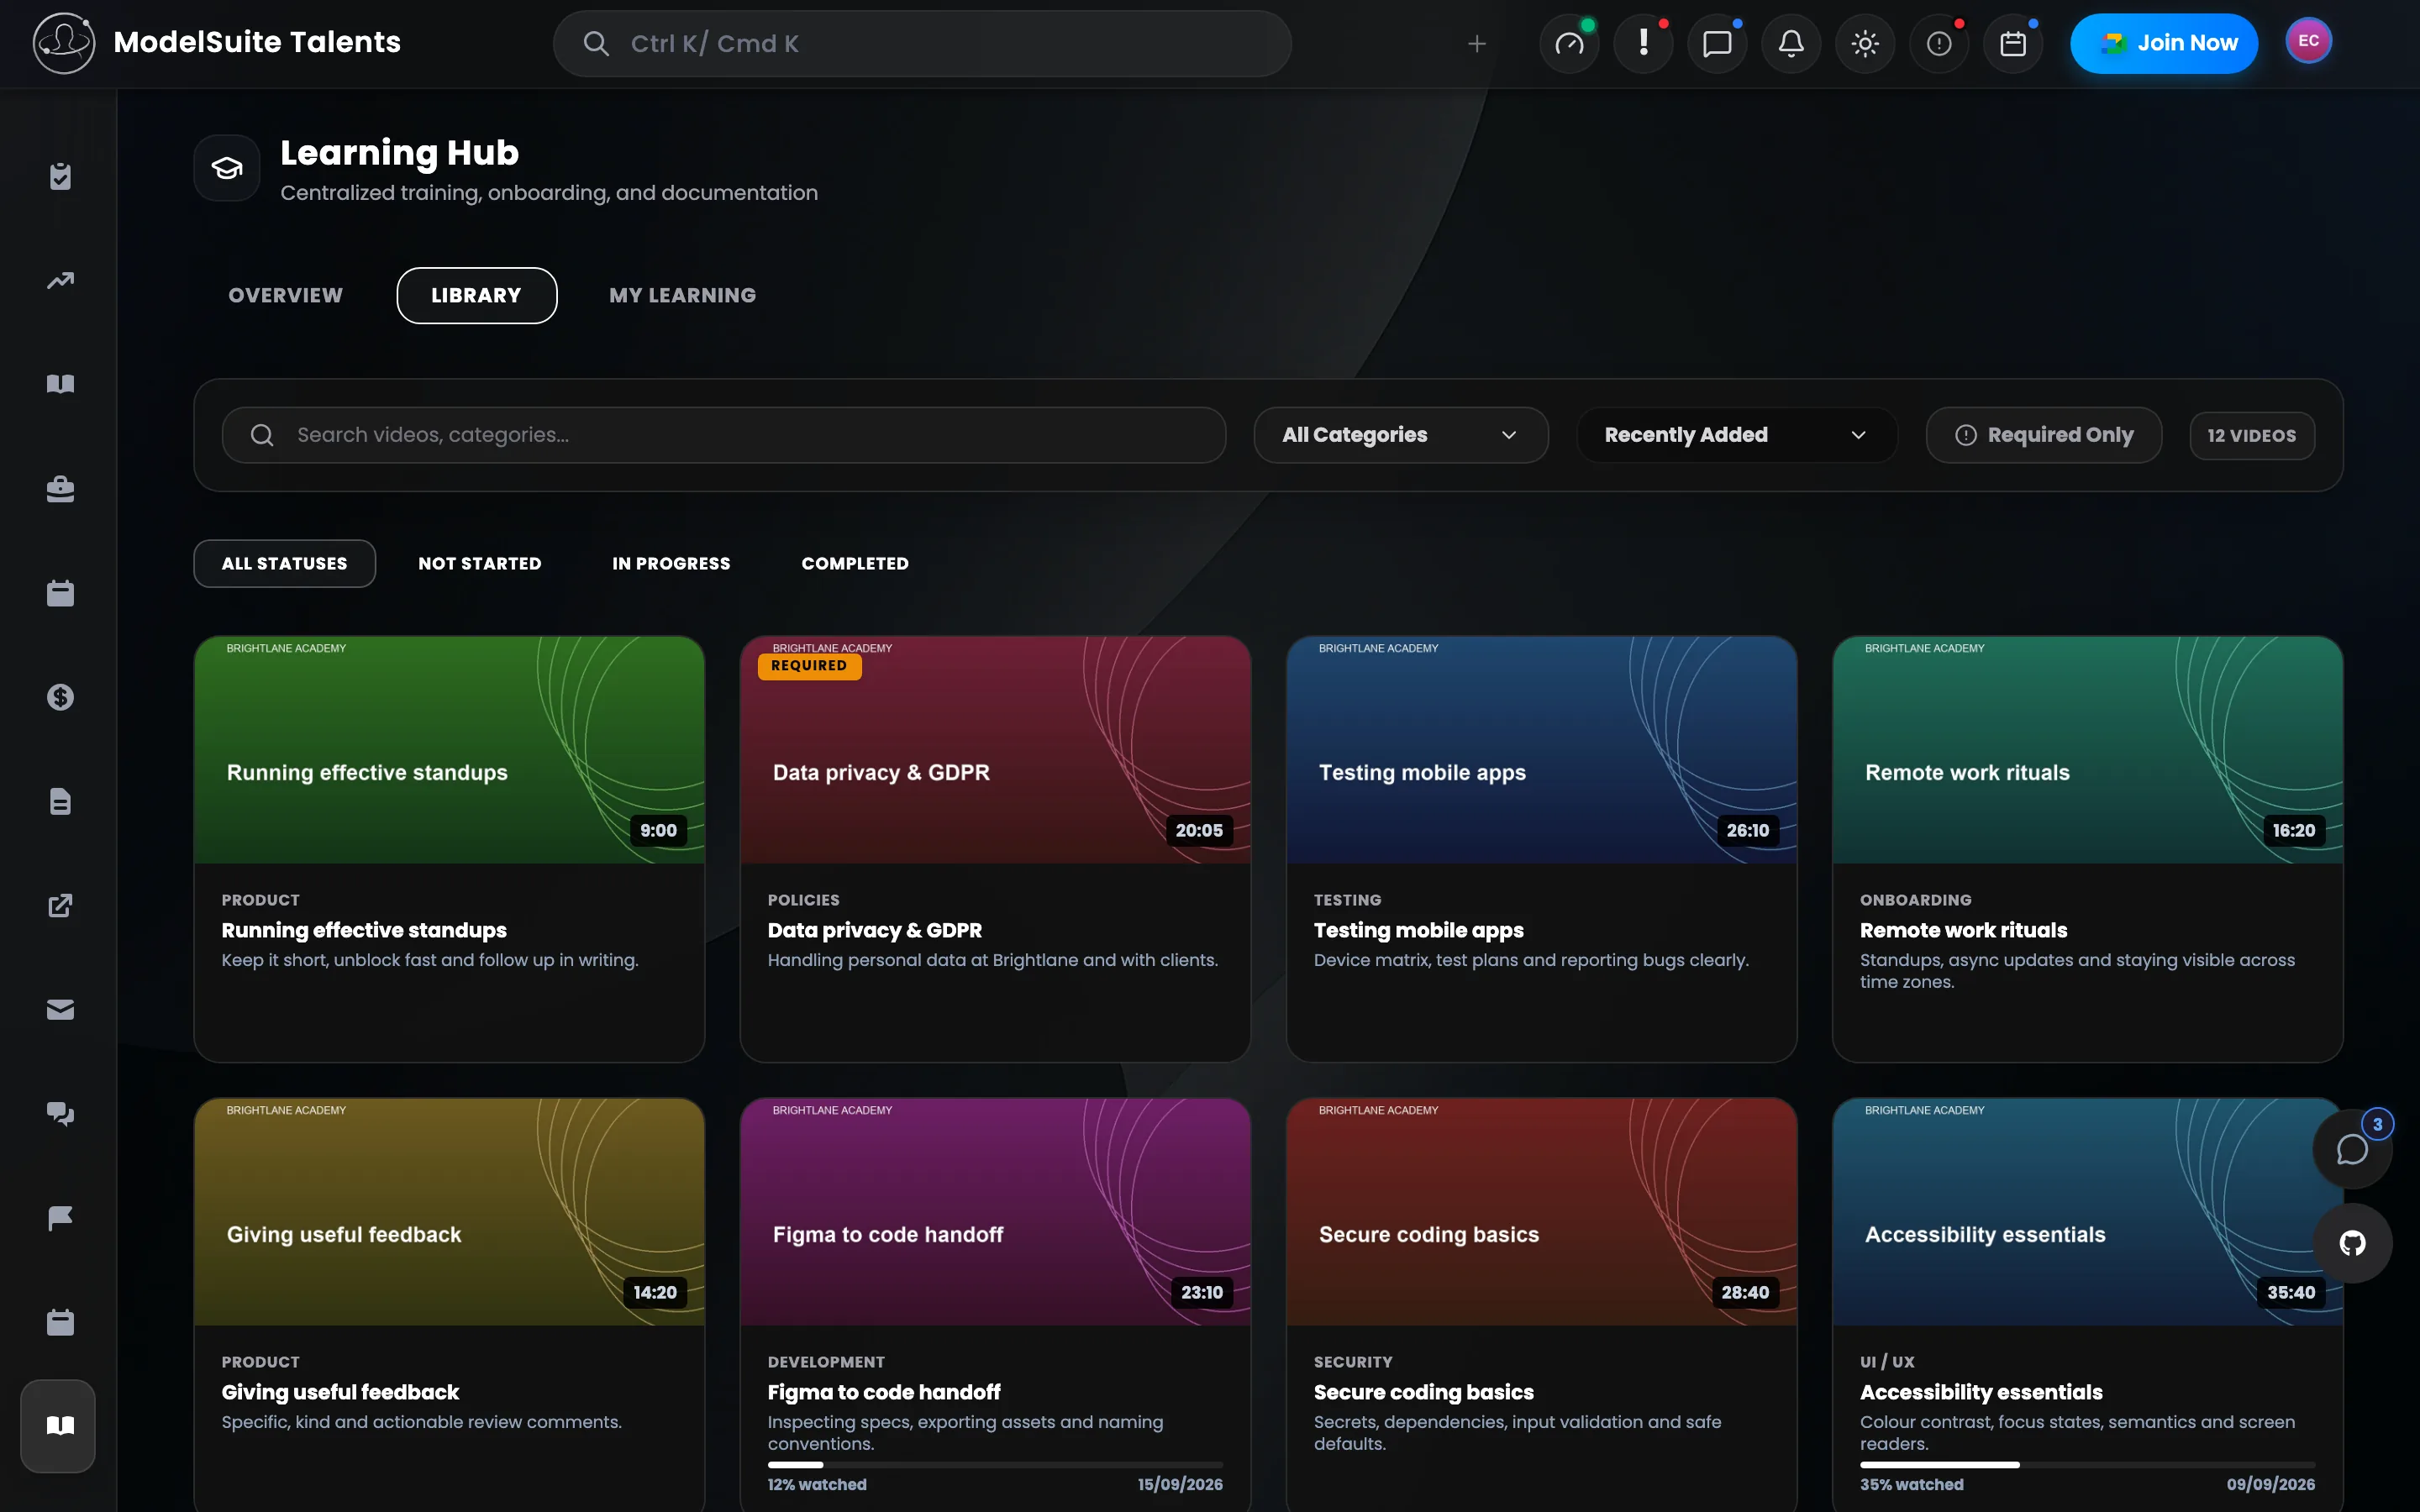Open the notifications bell icon
This screenshot has width=2420, height=1512.
coord(1791,44)
